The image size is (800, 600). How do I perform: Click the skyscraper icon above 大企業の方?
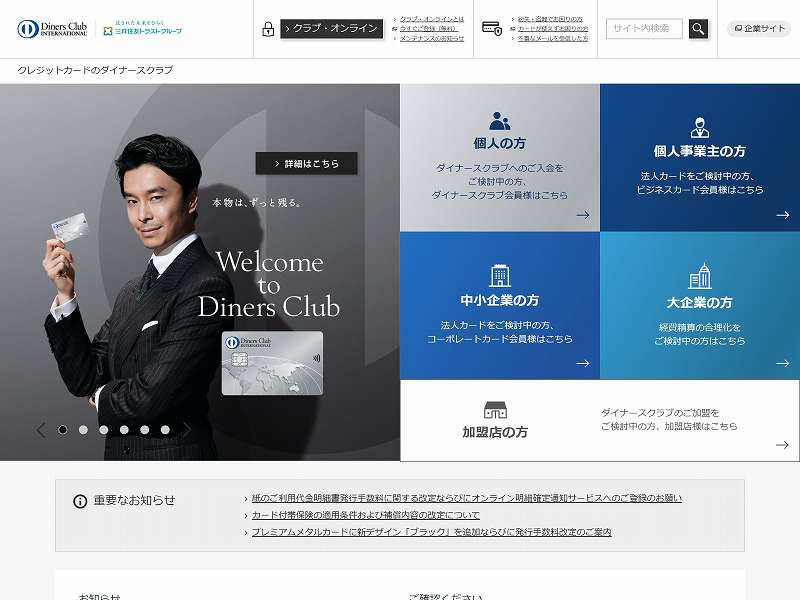699,276
